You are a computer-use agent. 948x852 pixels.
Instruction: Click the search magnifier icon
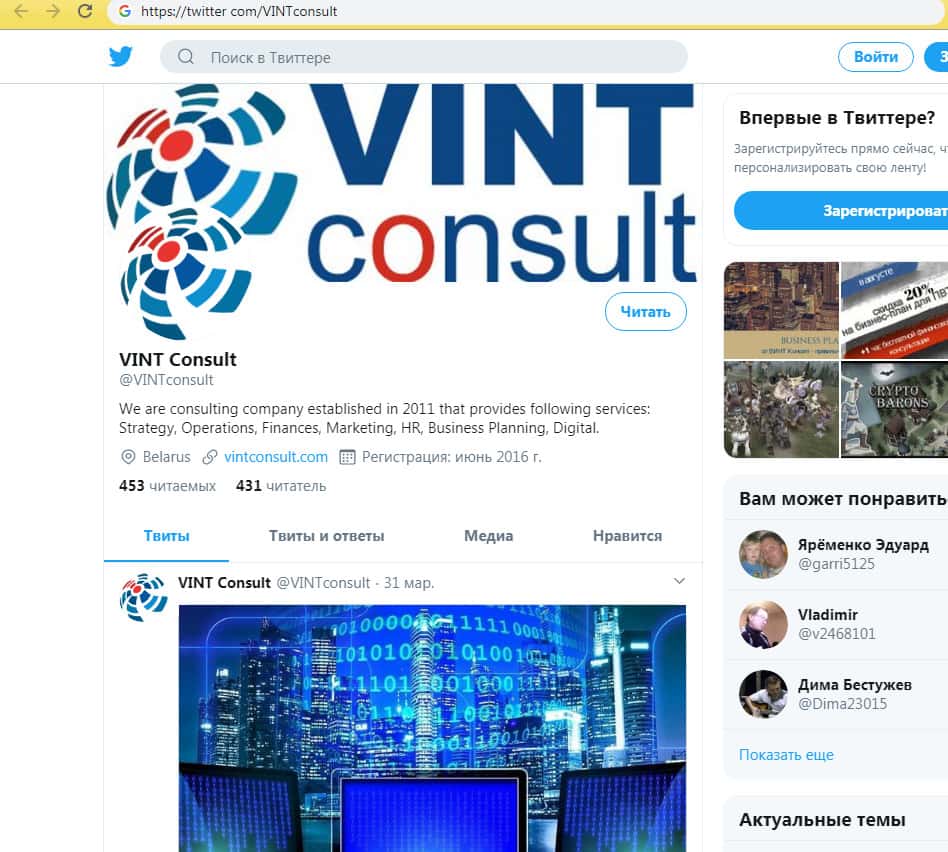pyautogui.click(x=186, y=57)
